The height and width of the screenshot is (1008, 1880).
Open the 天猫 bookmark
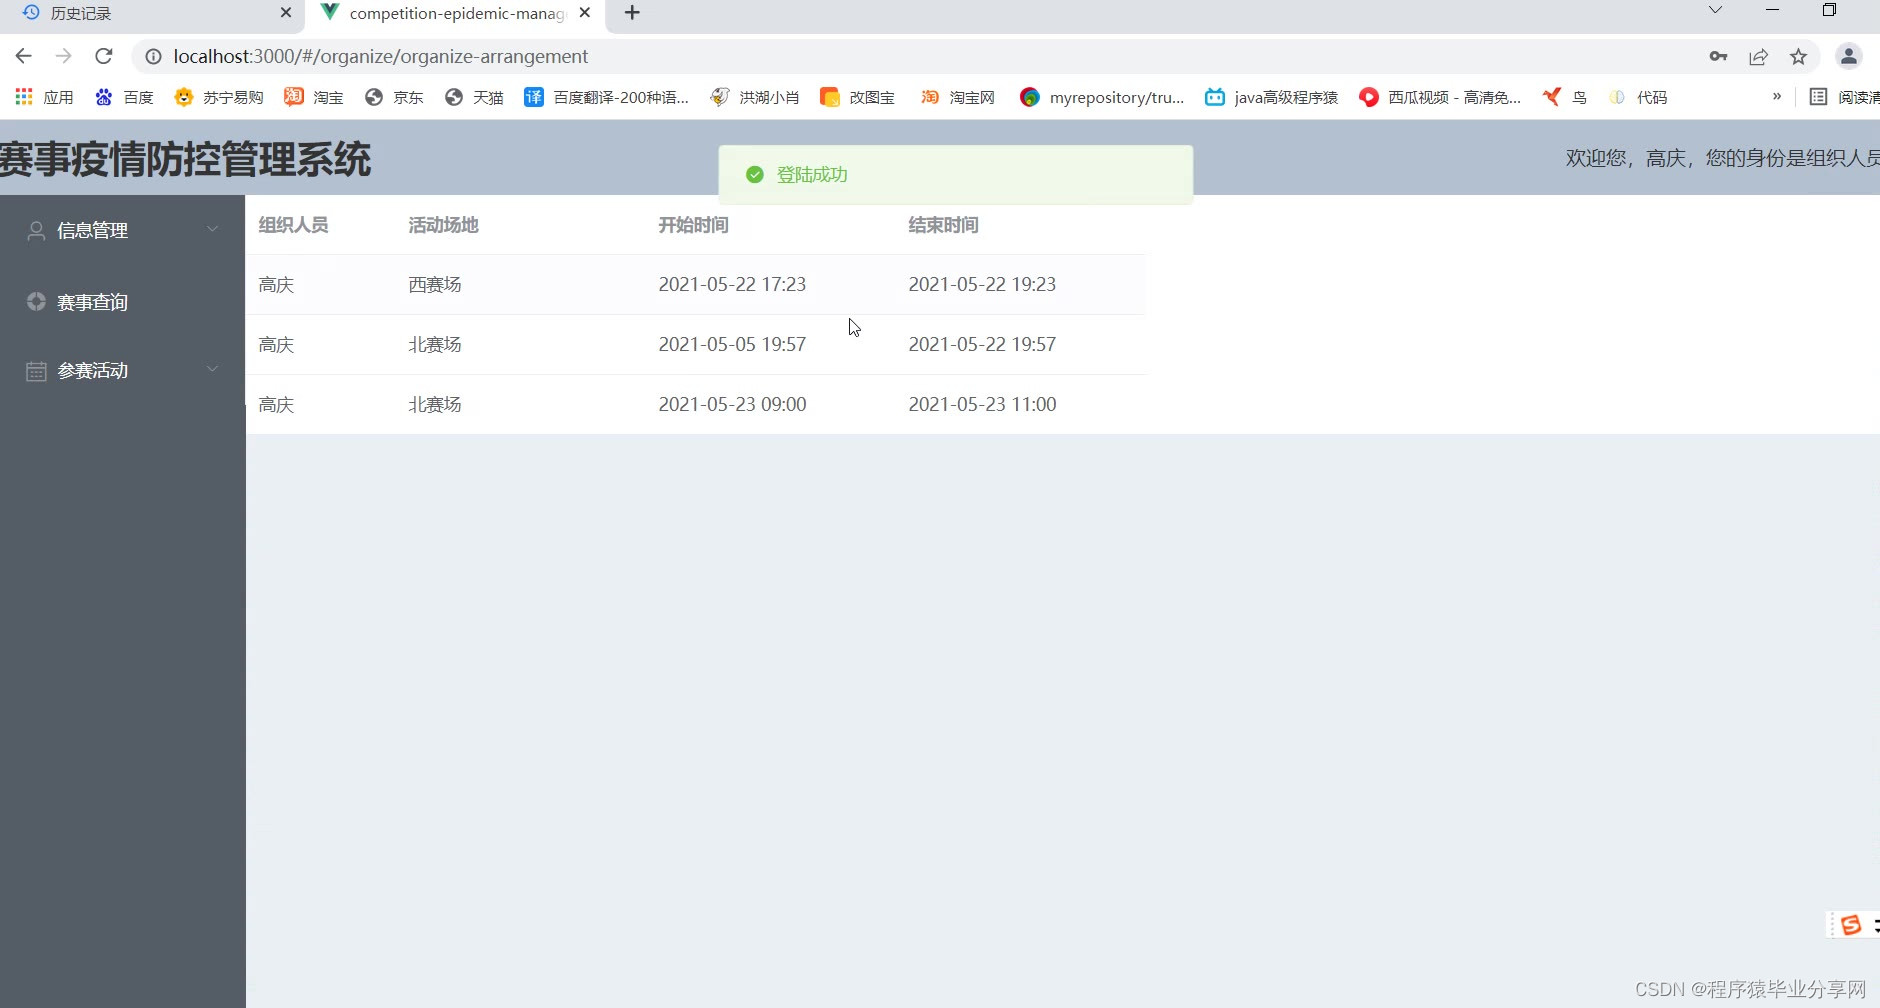click(x=474, y=97)
